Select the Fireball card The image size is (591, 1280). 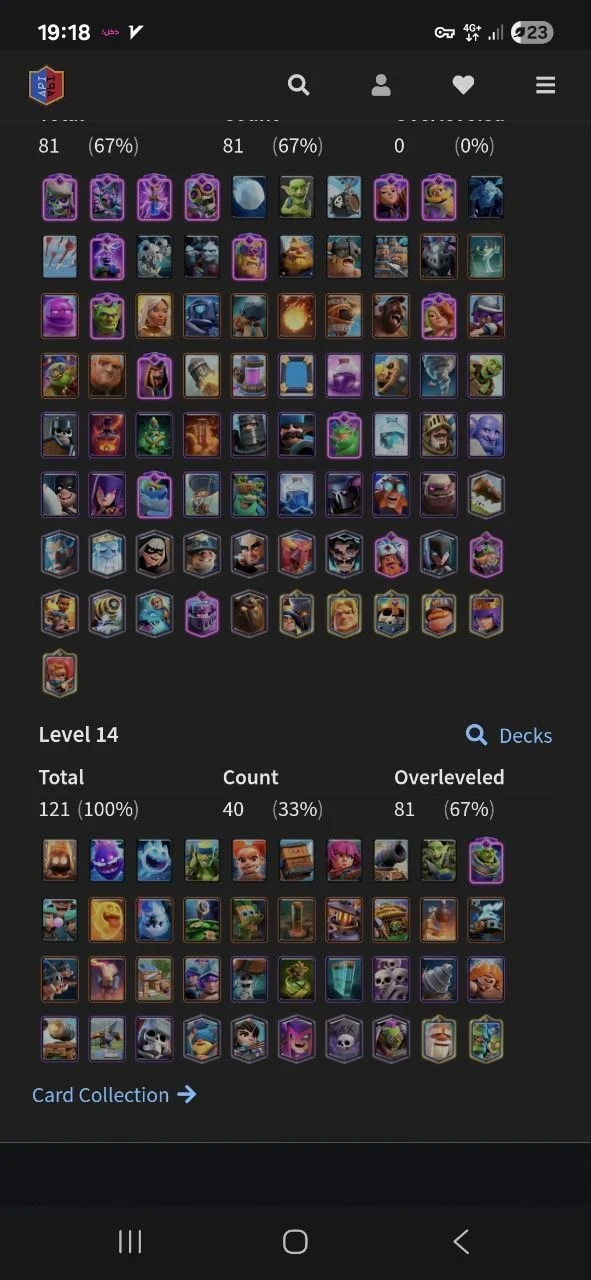pos(296,316)
